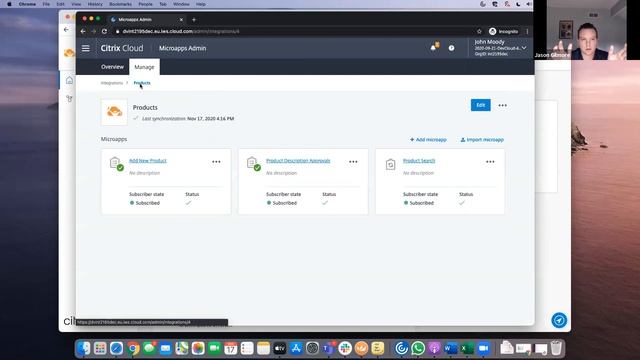Viewport: 640px width, 360px height.
Task: Switch to the Overview tab
Action: point(112,67)
